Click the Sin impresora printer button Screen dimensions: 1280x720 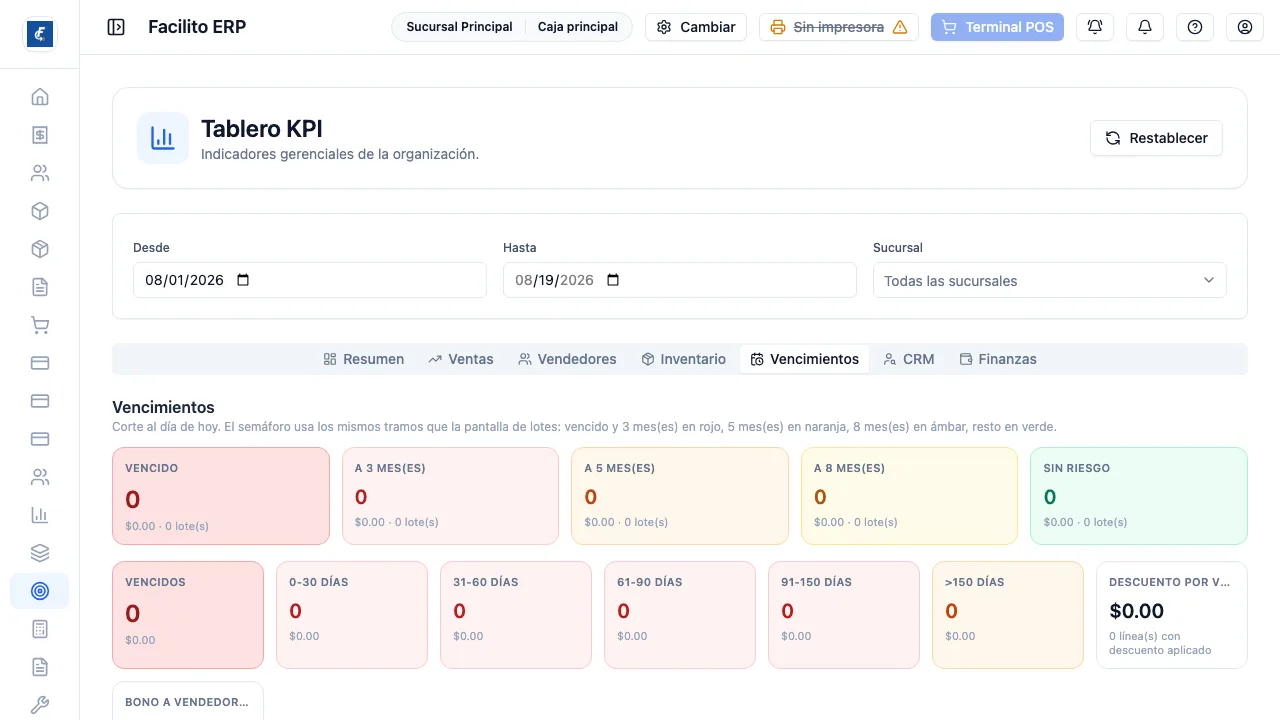839,27
